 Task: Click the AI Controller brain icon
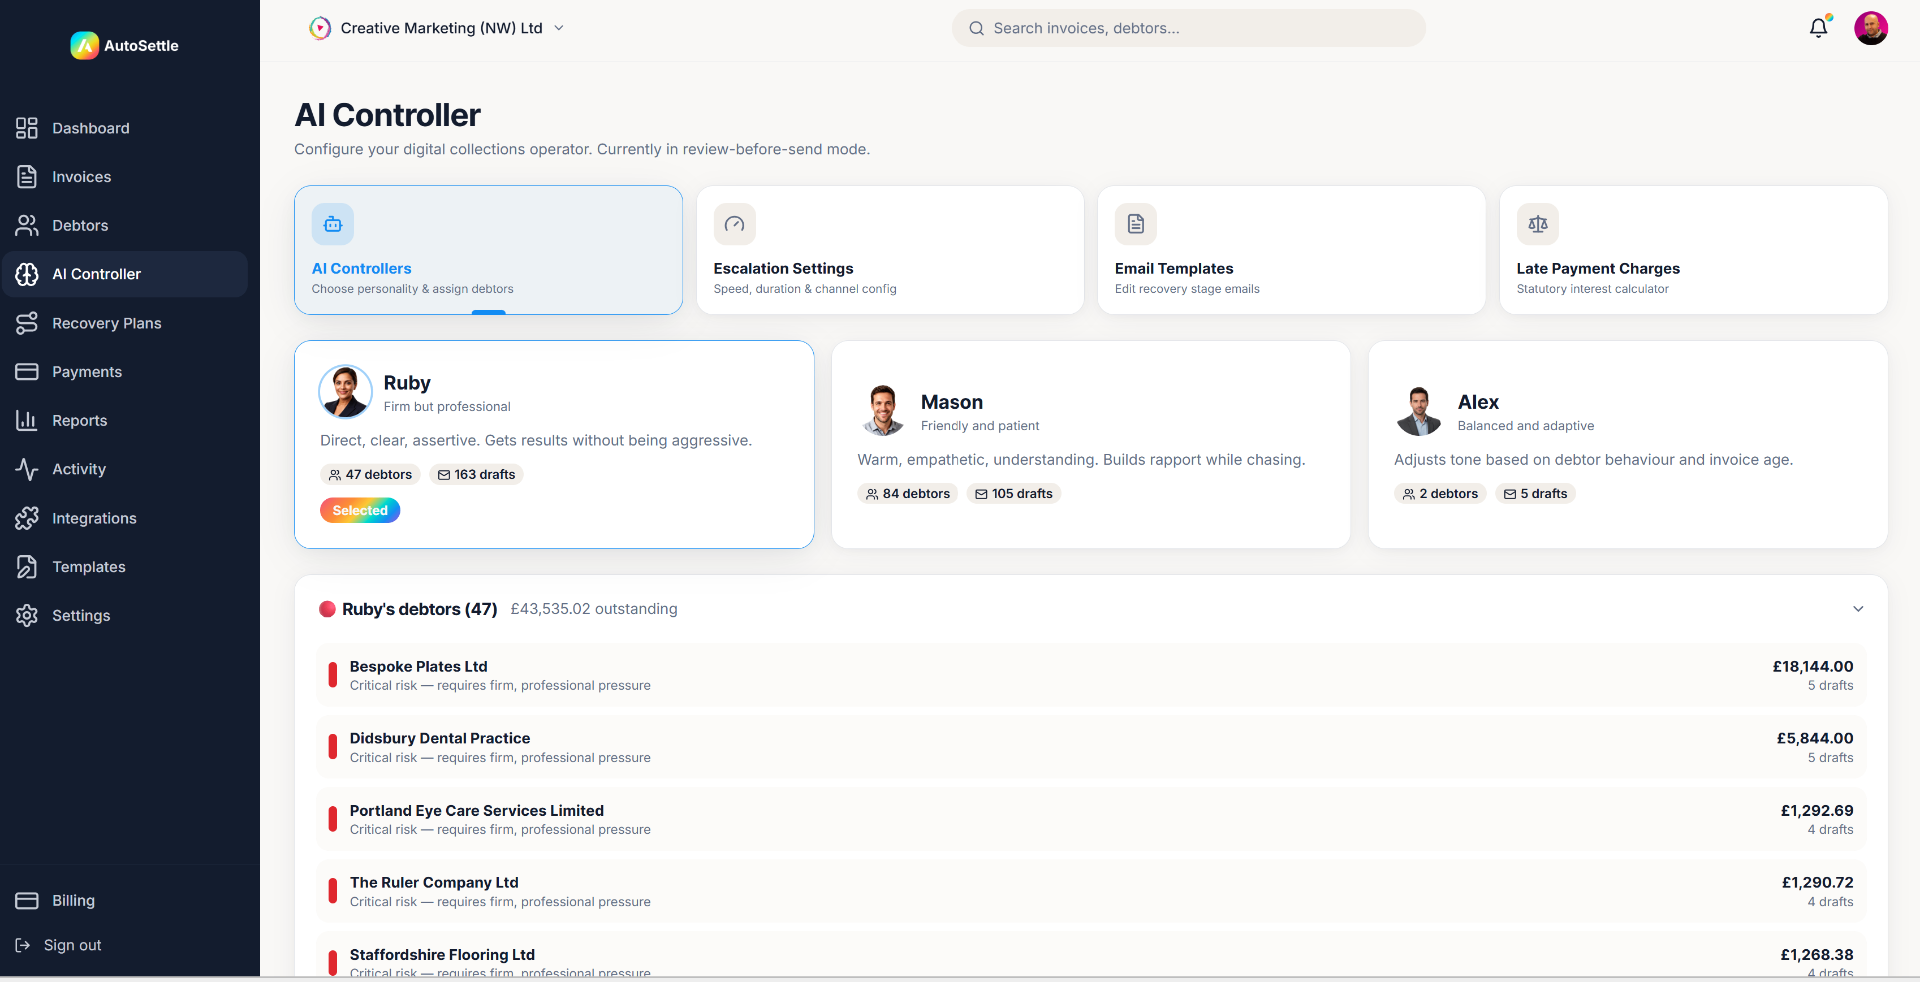27,274
